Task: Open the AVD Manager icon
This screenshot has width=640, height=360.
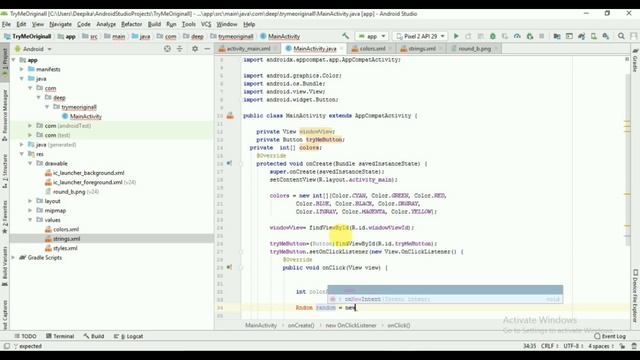Action: pos(594,36)
